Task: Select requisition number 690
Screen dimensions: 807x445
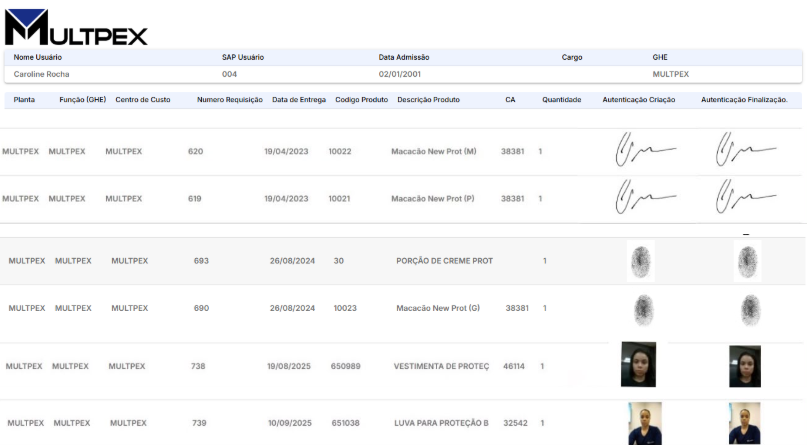Action: click(x=201, y=308)
